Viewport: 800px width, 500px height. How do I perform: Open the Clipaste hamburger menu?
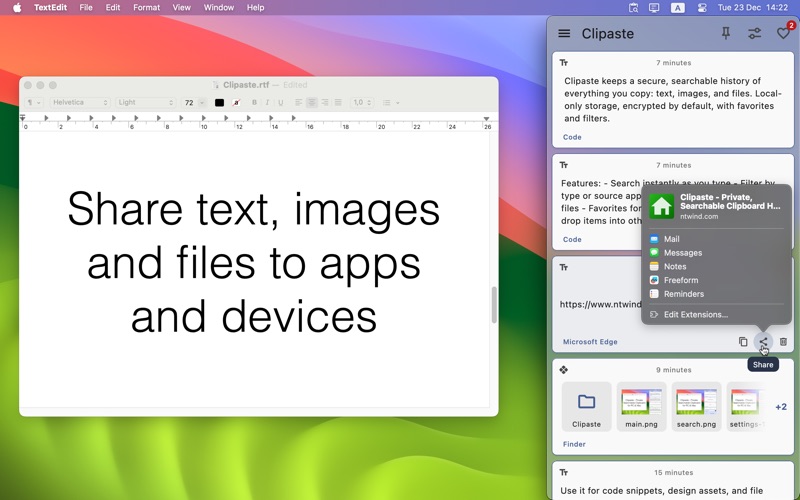point(564,34)
